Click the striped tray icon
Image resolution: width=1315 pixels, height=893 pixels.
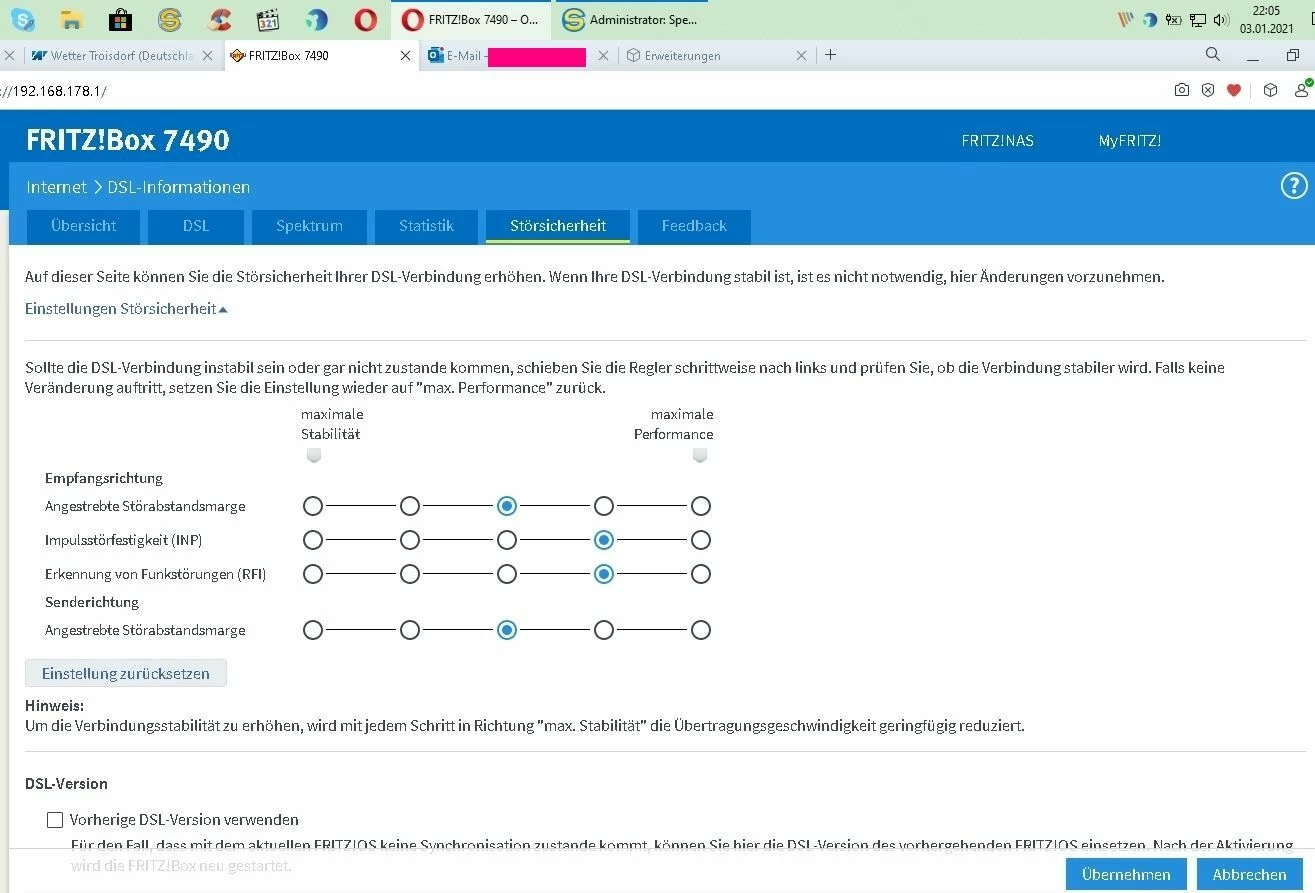point(1126,19)
